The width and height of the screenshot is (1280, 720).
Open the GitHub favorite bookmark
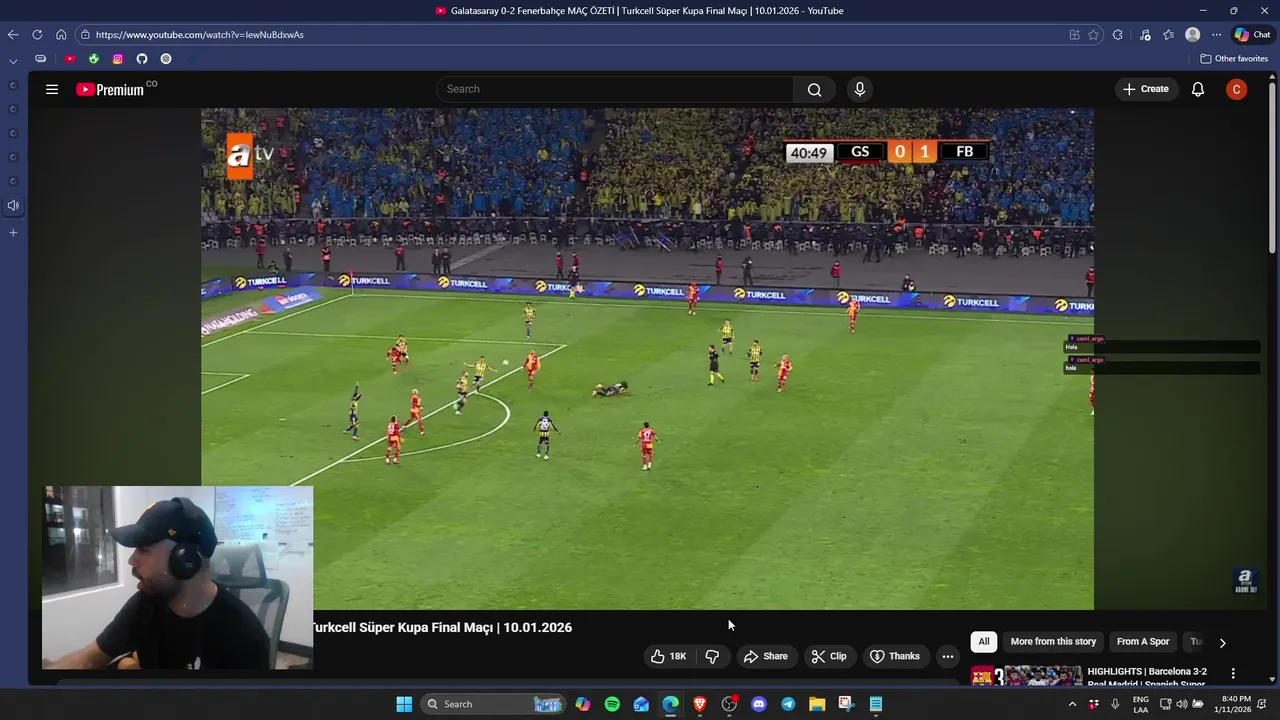[x=142, y=59]
